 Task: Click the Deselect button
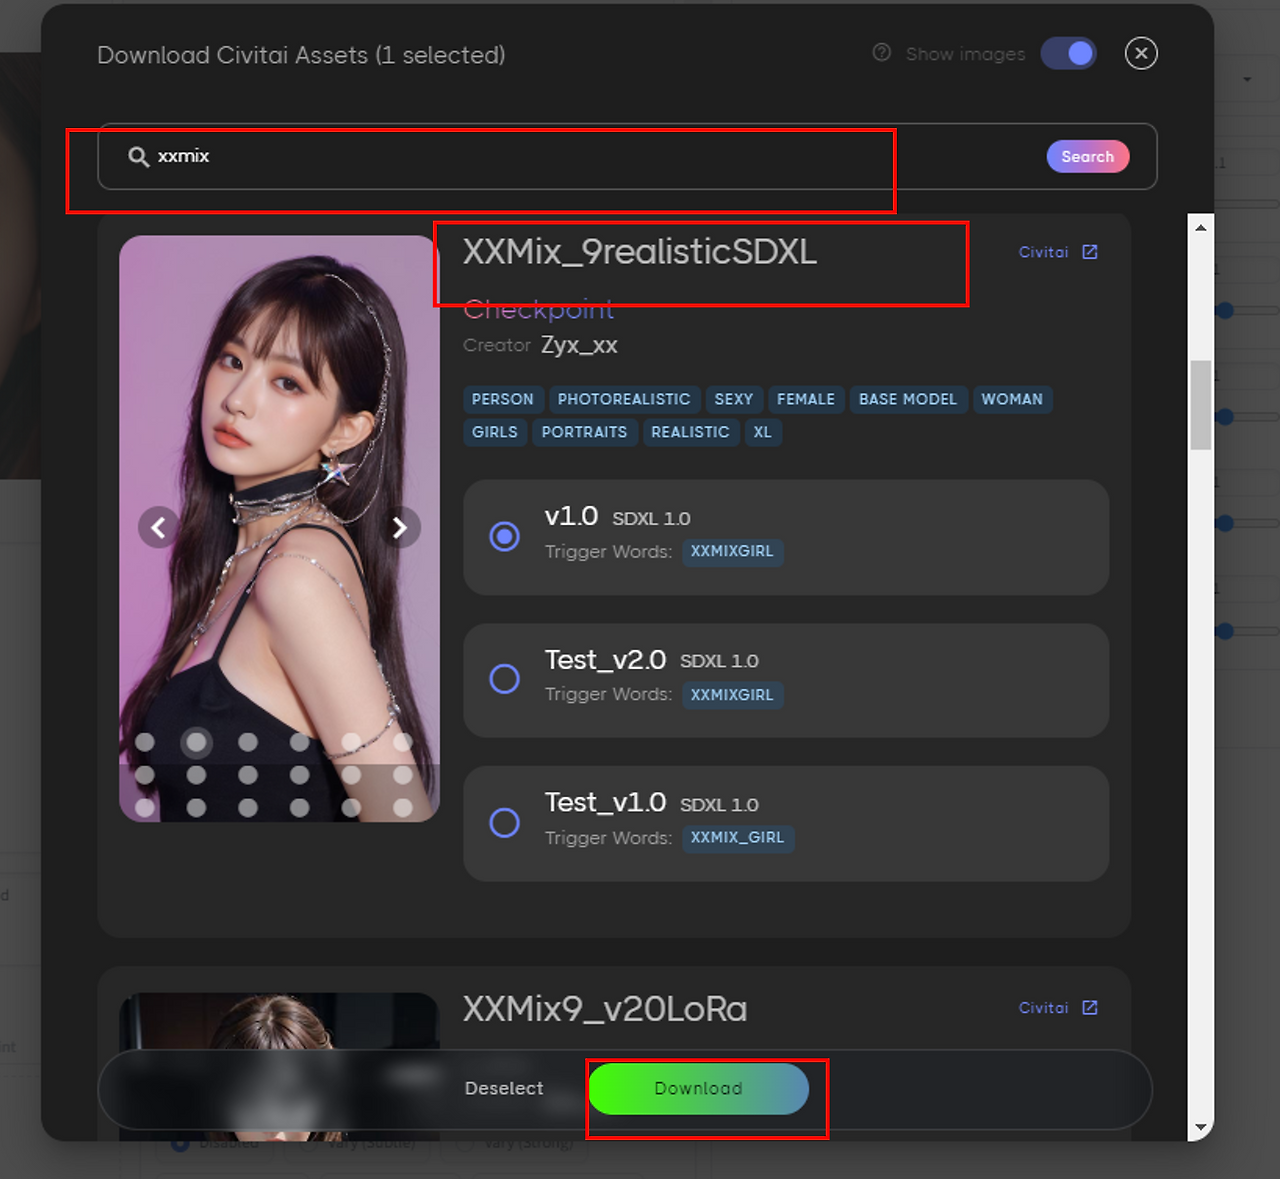(x=504, y=1088)
